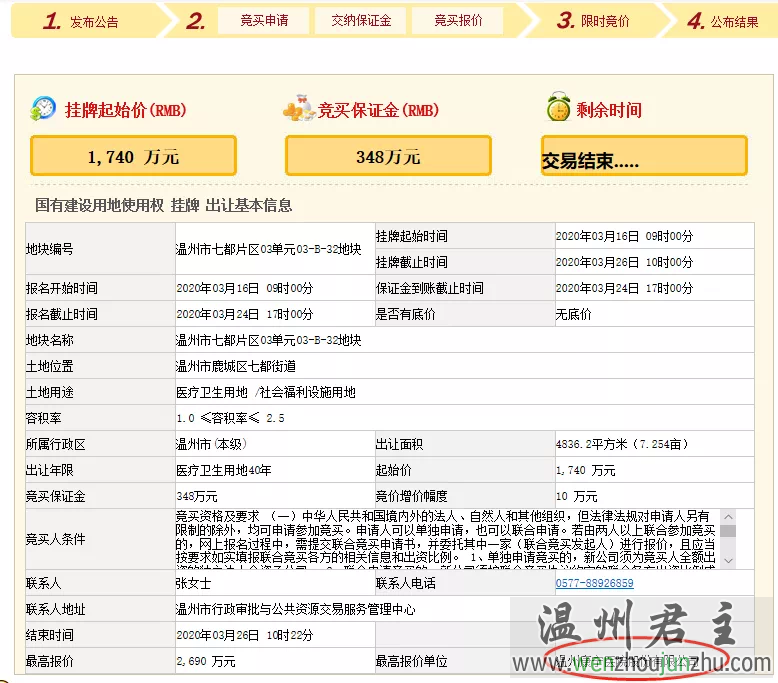Click the clock icon beside 挂牌起始价
The image size is (778, 683).
coord(43,109)
